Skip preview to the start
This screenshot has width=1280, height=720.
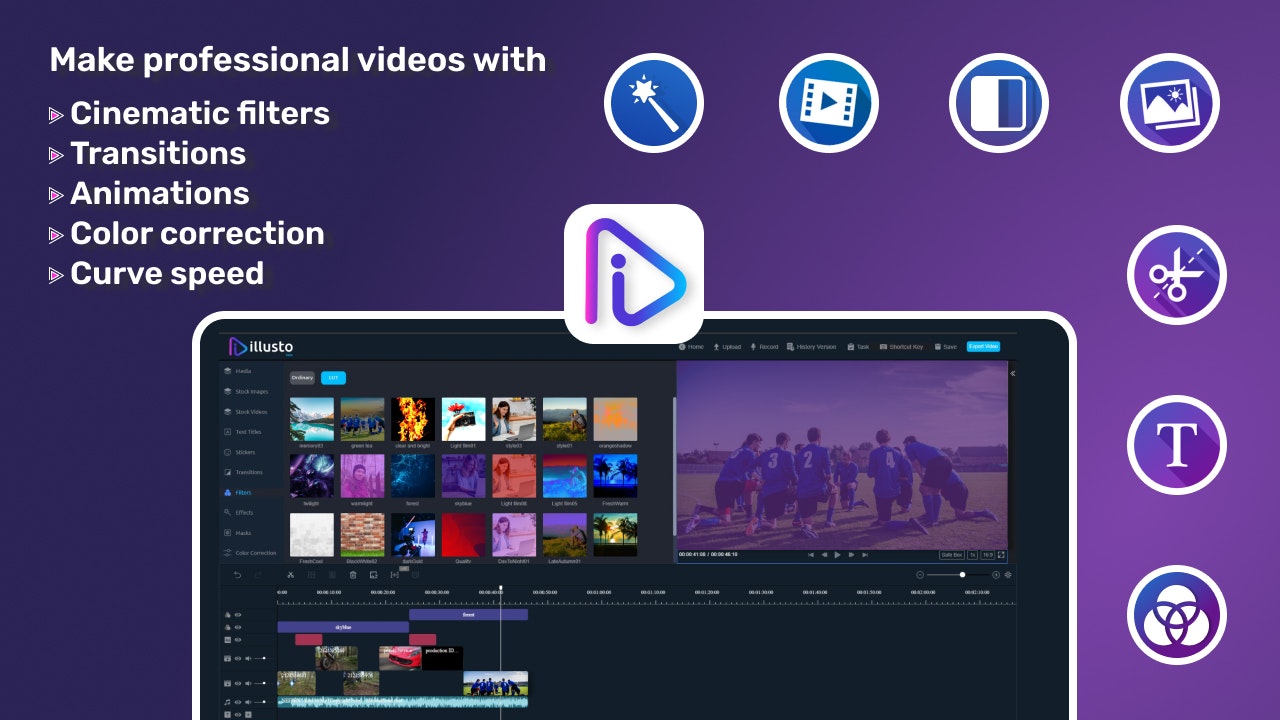811,554
